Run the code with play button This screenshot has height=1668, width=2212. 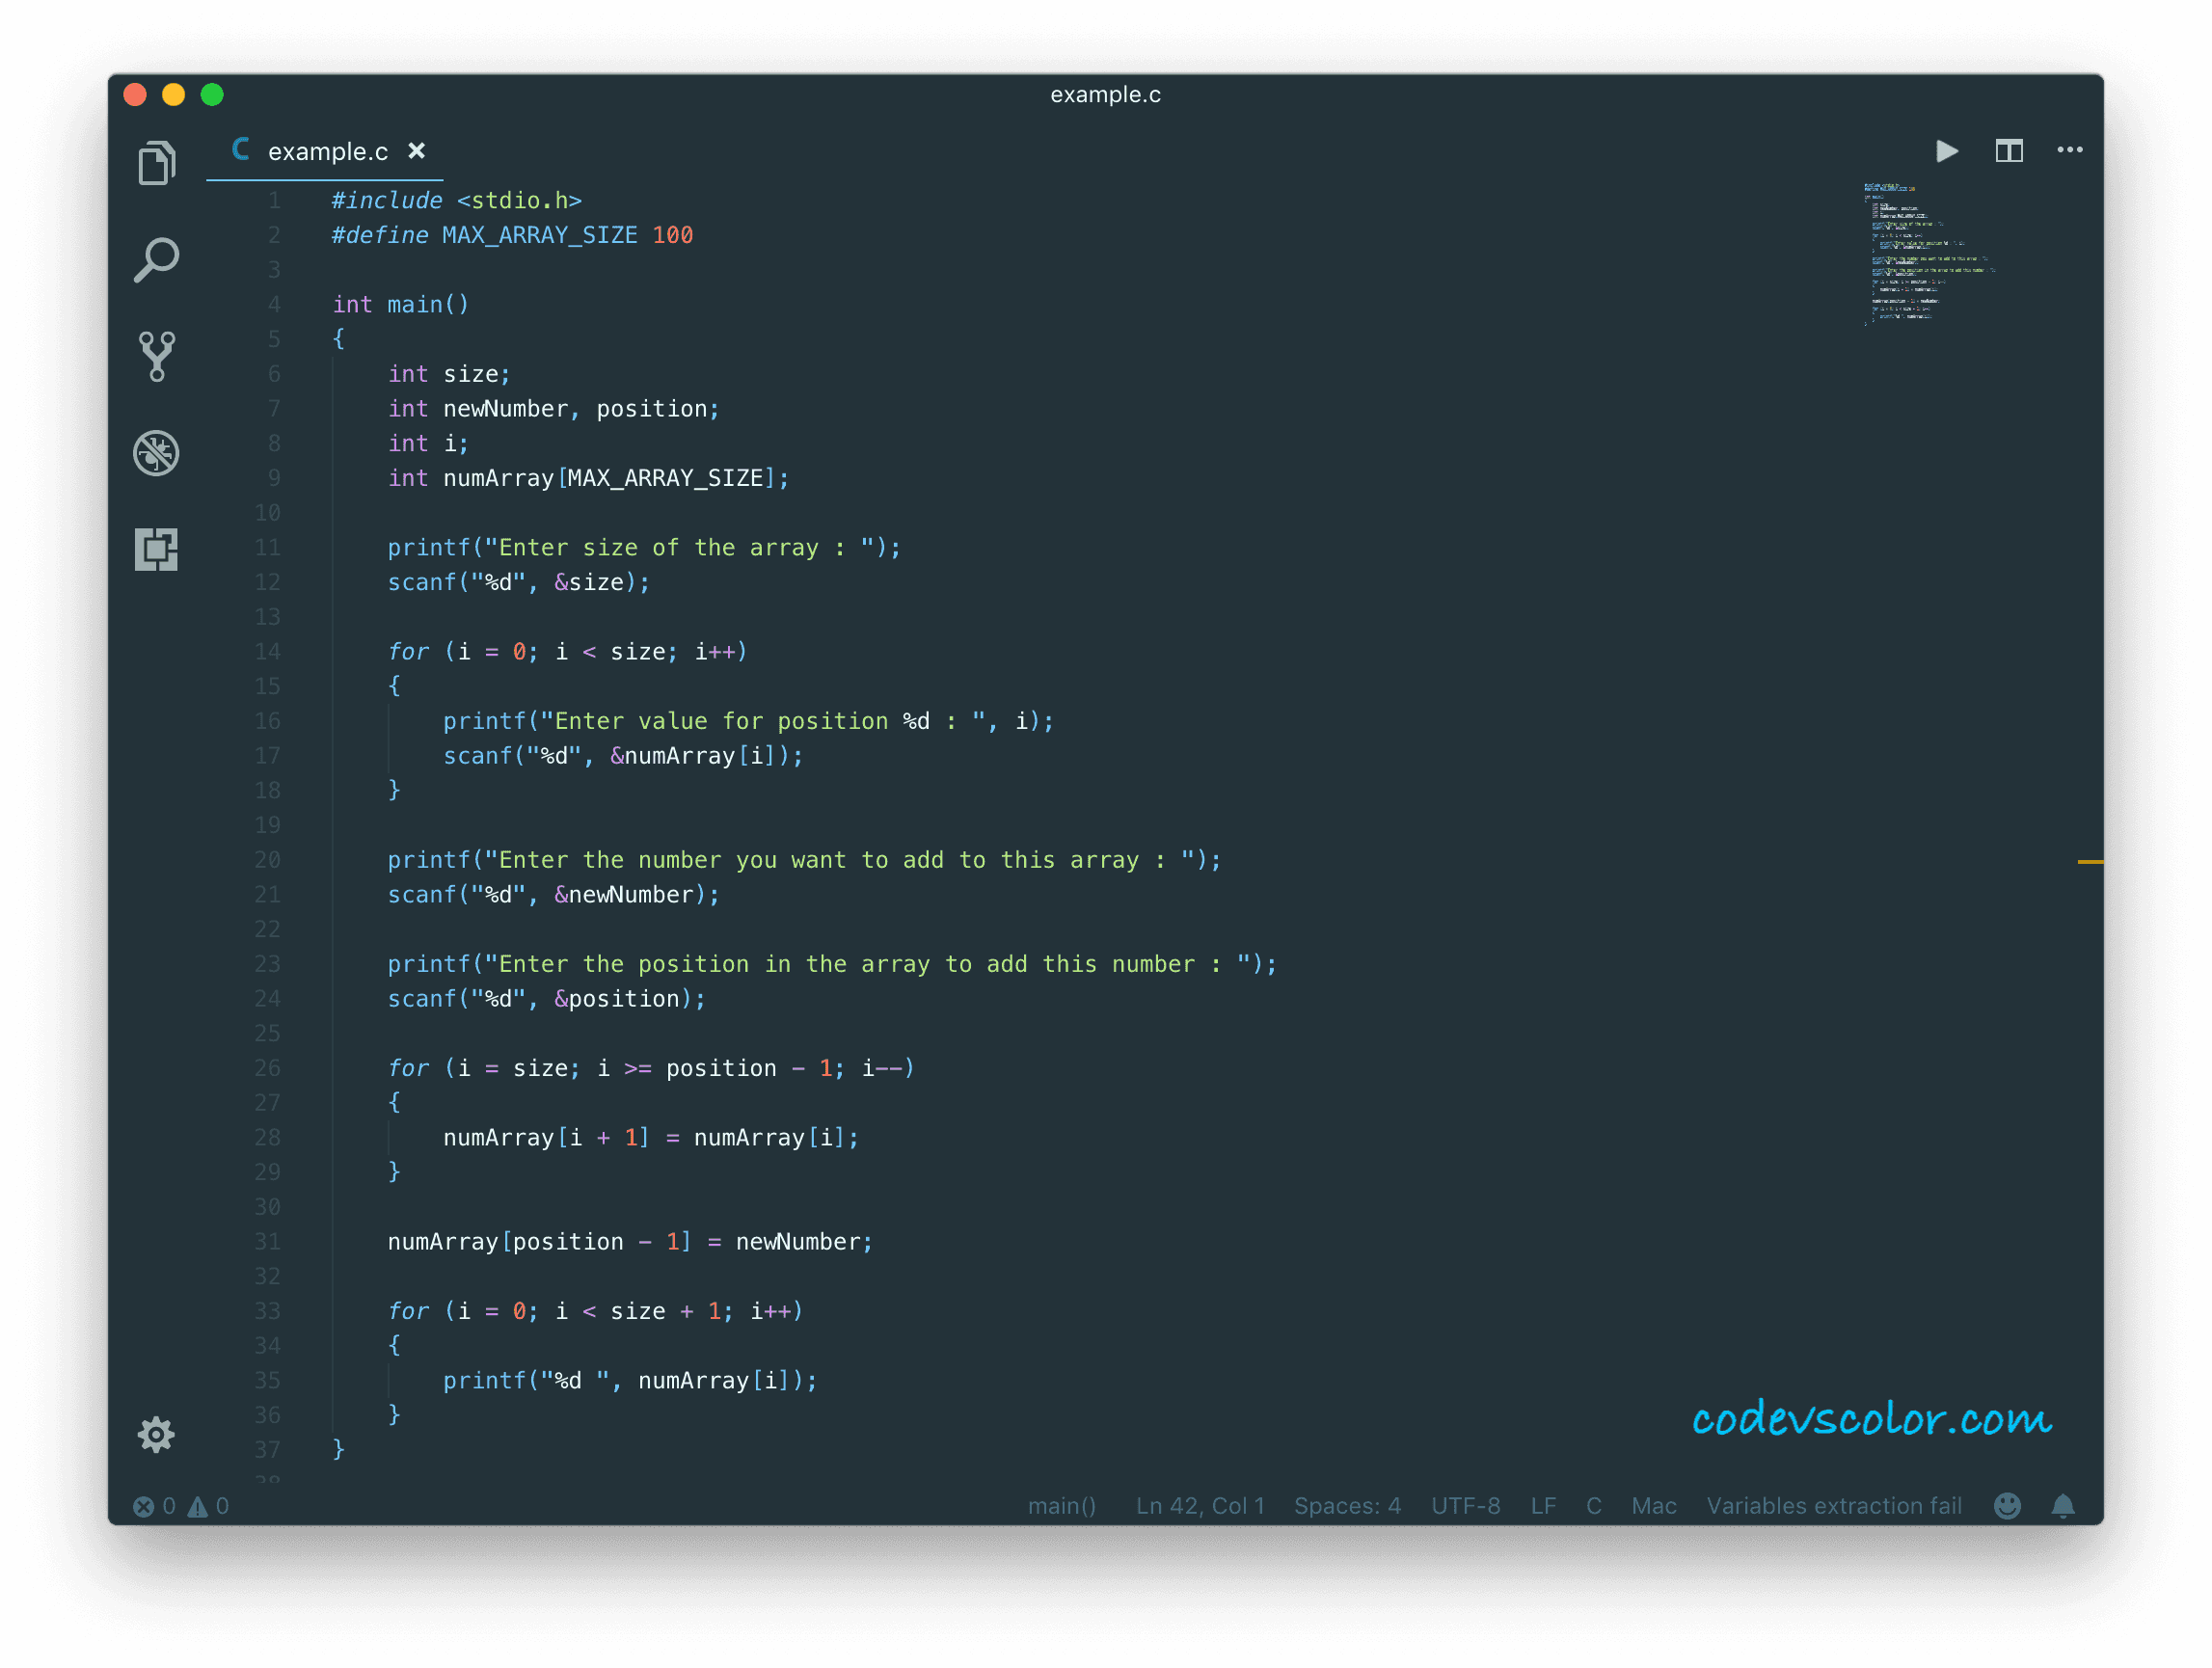coord(1946,151)
